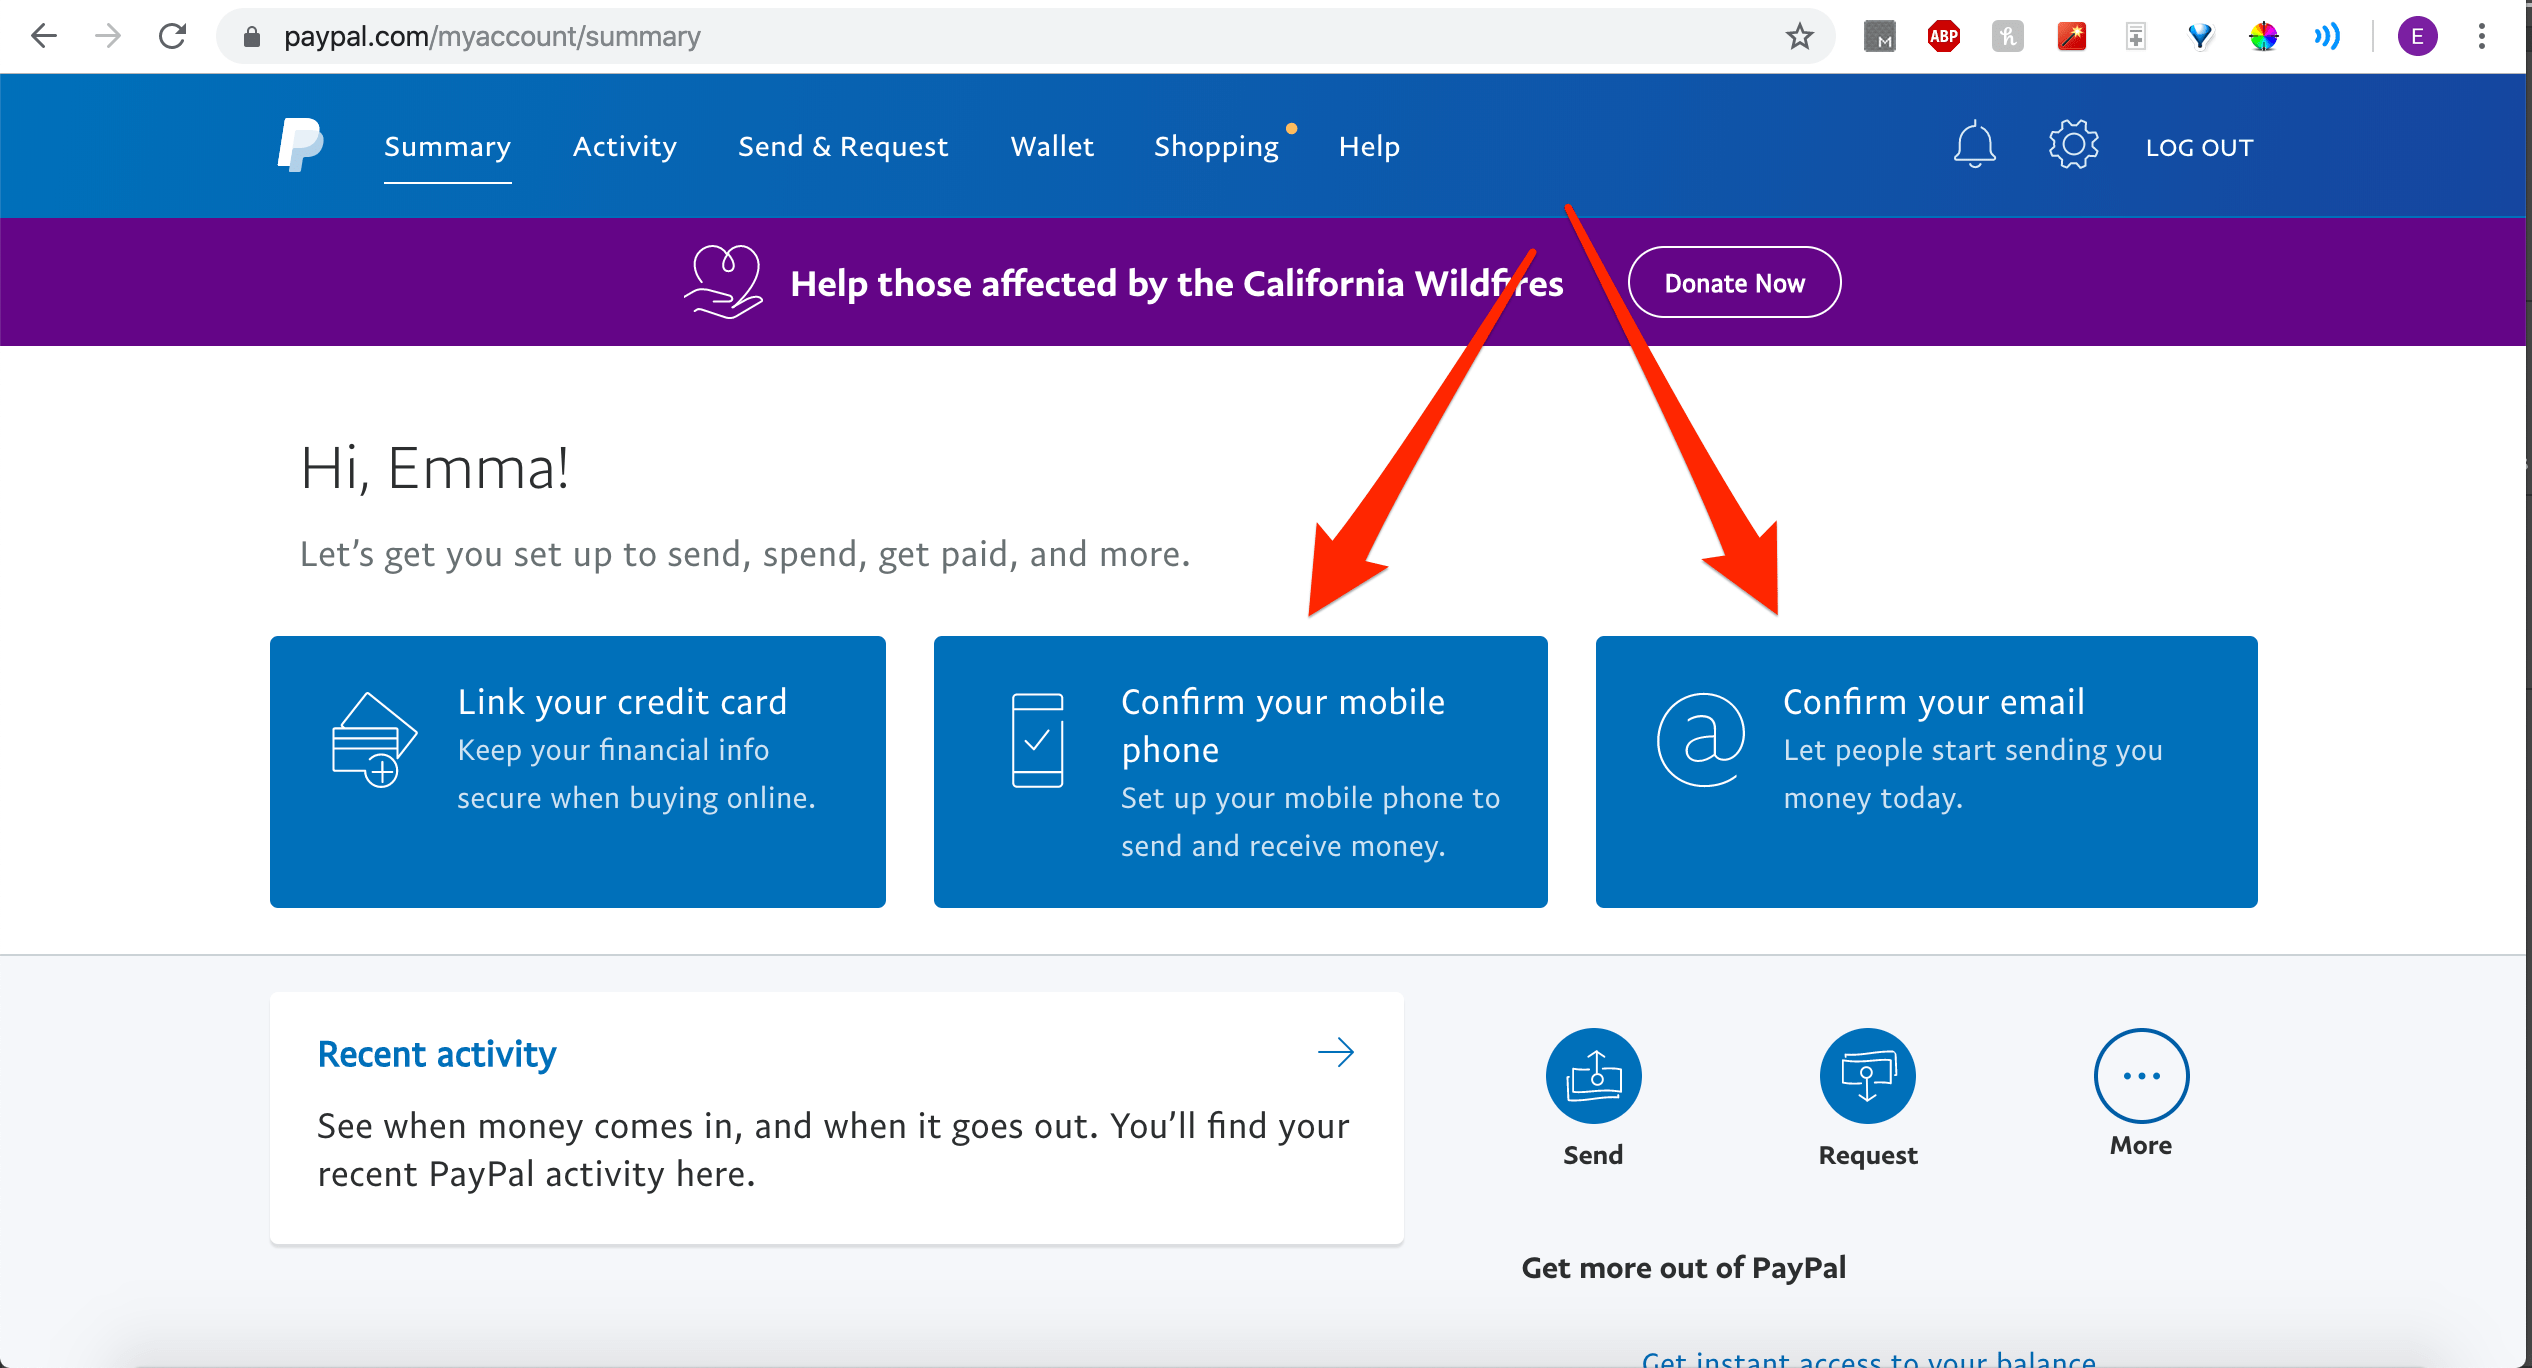Open the More options circle
This screenshot has height=1368, width=2532.
(x=2141, y=1076)
